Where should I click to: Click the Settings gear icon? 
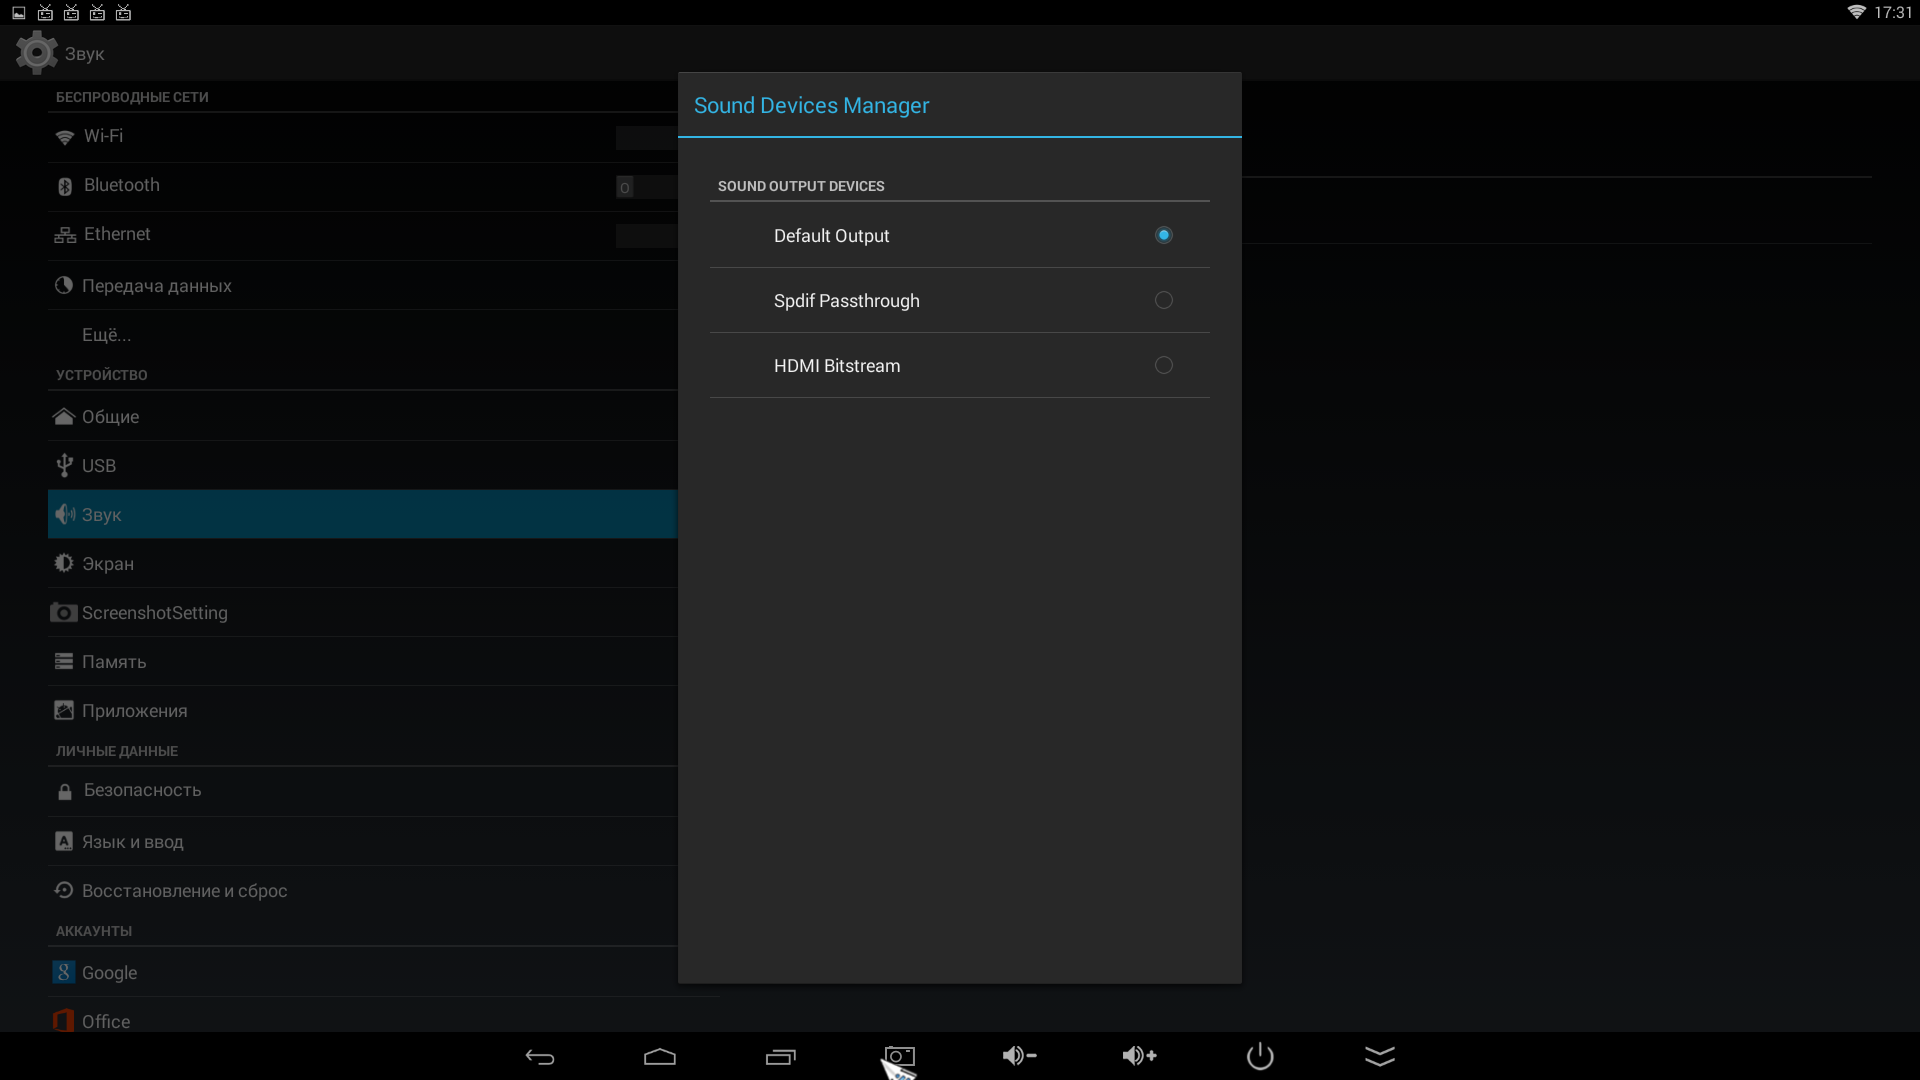37,53
